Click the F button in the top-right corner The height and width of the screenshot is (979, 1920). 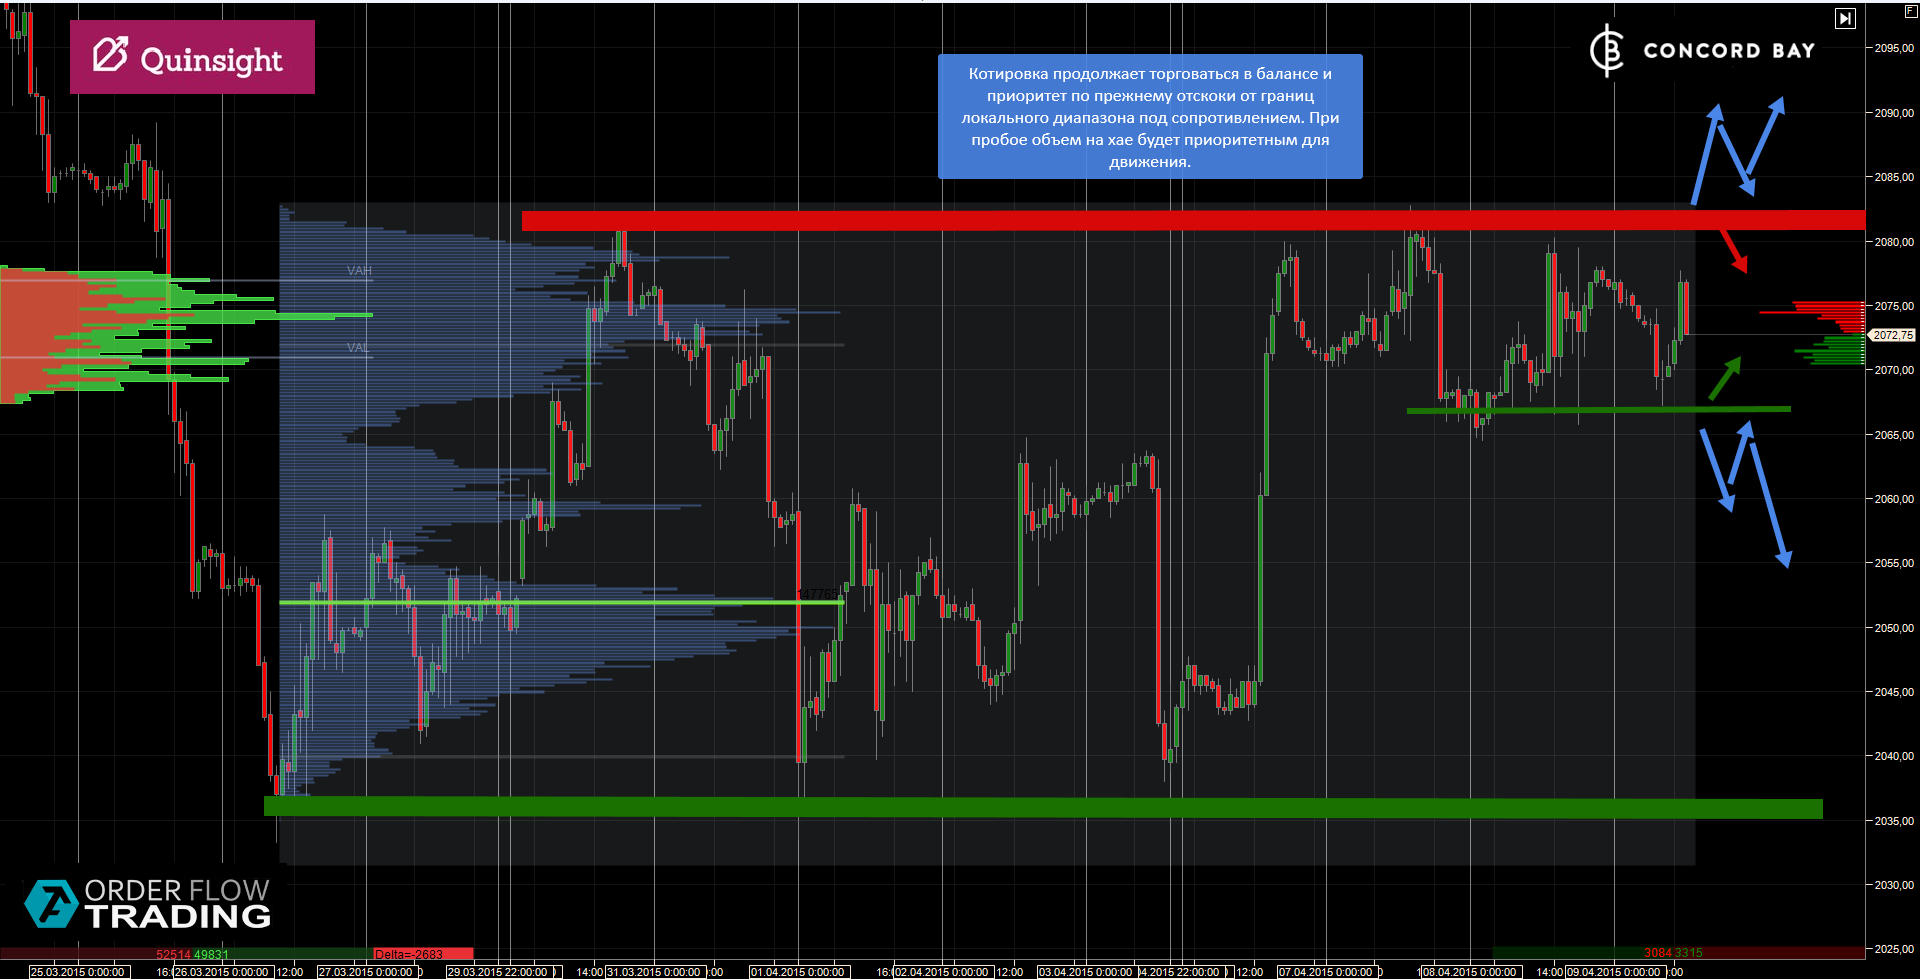(1910, 11)
